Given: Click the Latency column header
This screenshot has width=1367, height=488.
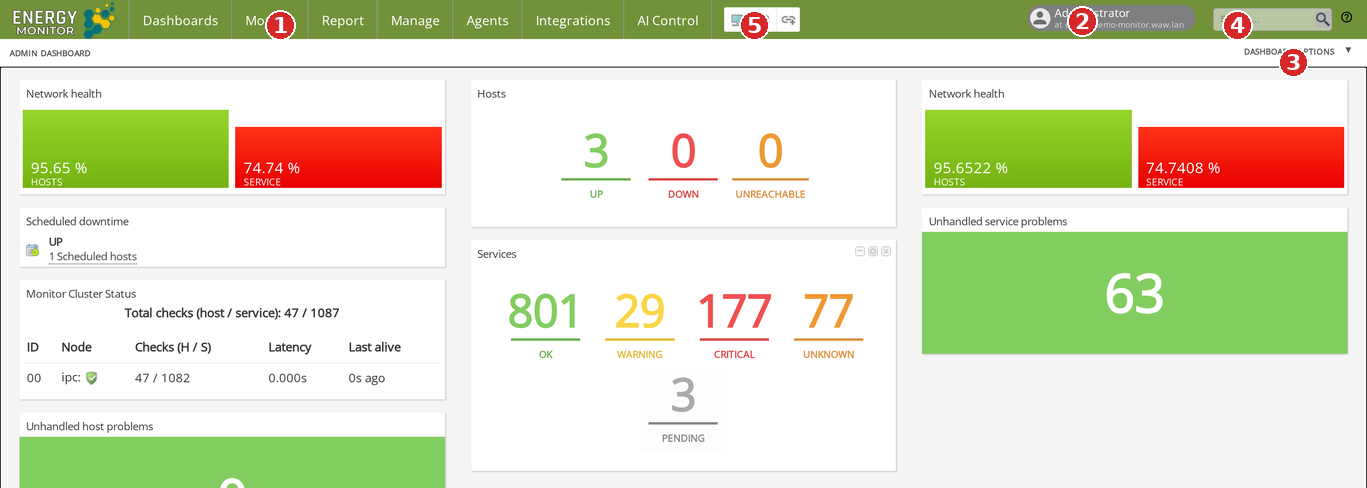Looking at the screenshot, I should coord(290,347).
